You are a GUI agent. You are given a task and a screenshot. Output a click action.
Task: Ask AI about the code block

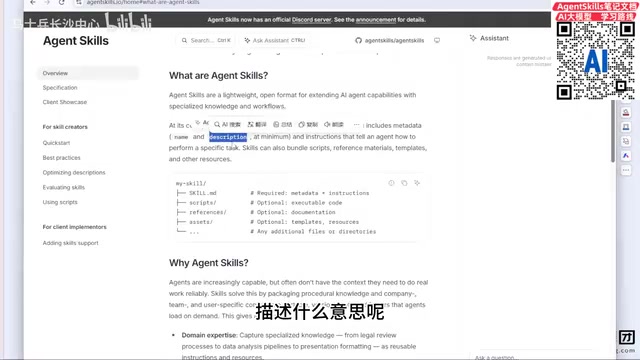click(417, 183)
